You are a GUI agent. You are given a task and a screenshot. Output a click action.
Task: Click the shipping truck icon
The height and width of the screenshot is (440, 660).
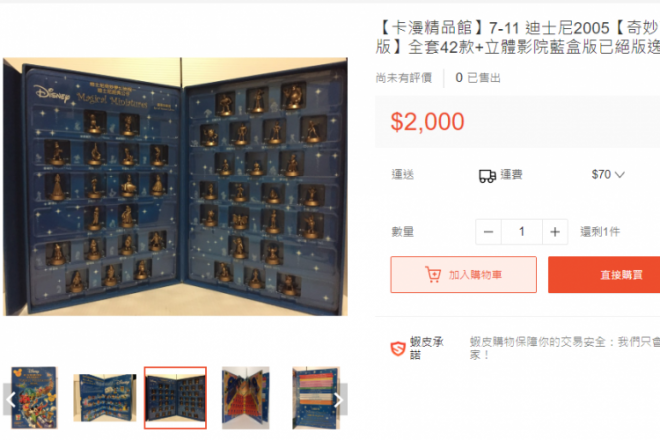[x=487, y=176]
